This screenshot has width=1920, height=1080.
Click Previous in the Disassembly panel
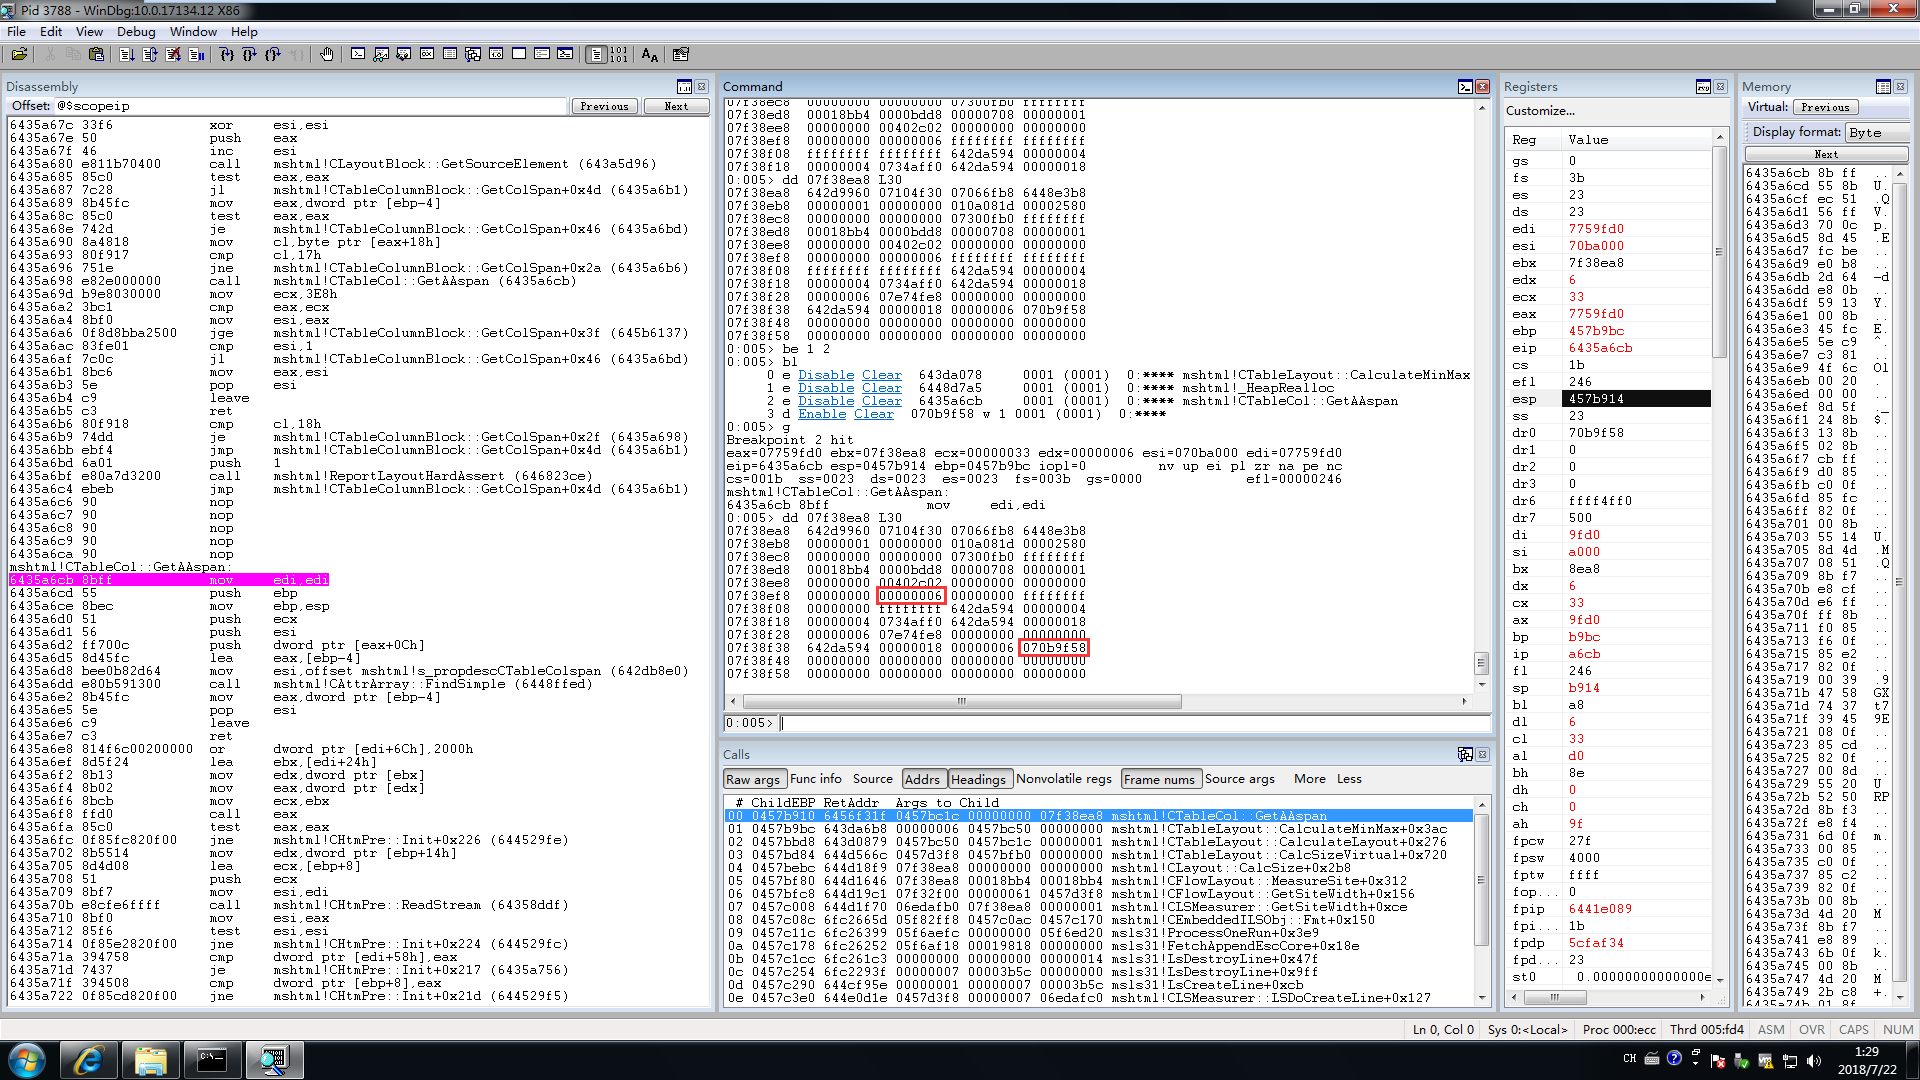[604, 106]
